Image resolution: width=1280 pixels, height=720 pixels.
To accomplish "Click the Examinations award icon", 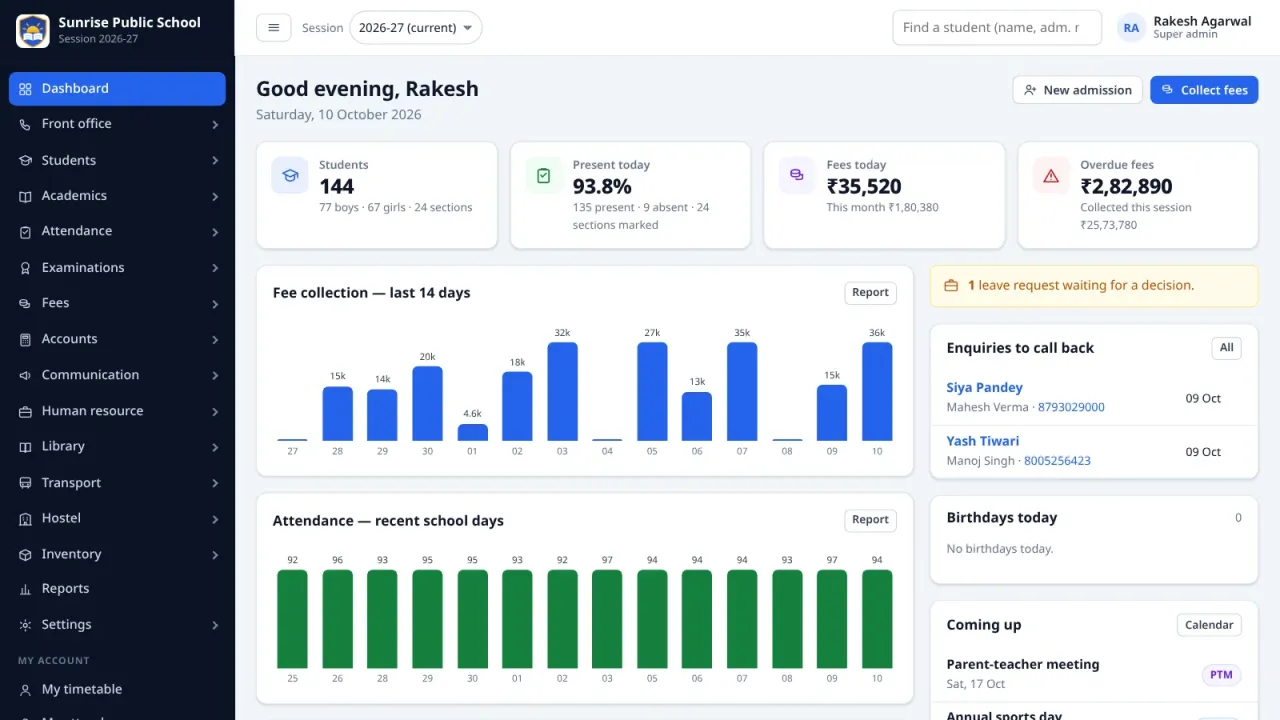I will click(x=25, y=268).
